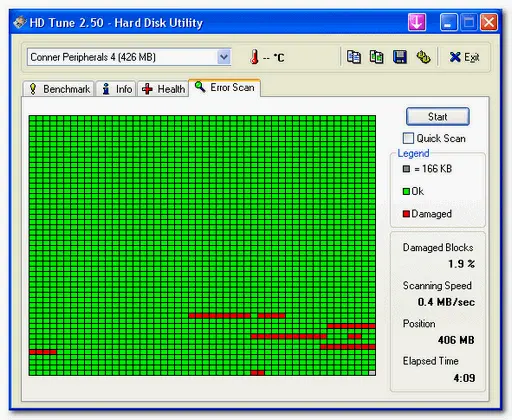Click the 406 MB position value
Viewport: 512px width, 420px height.
click(456, 340)
